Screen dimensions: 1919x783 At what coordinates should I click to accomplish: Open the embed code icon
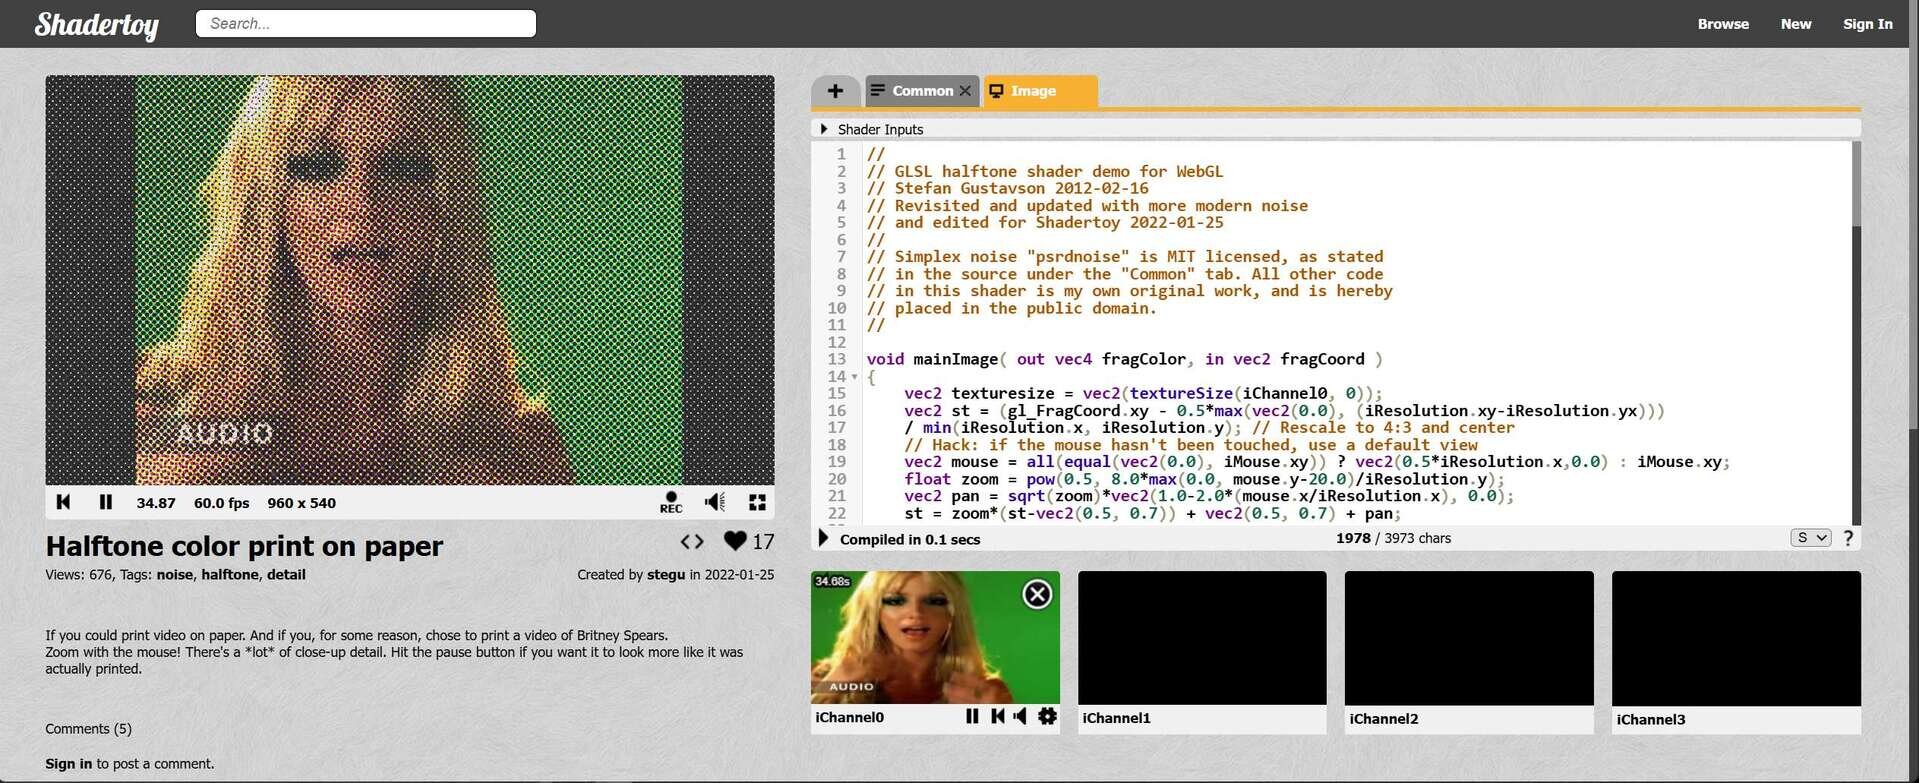click(692, 541)
